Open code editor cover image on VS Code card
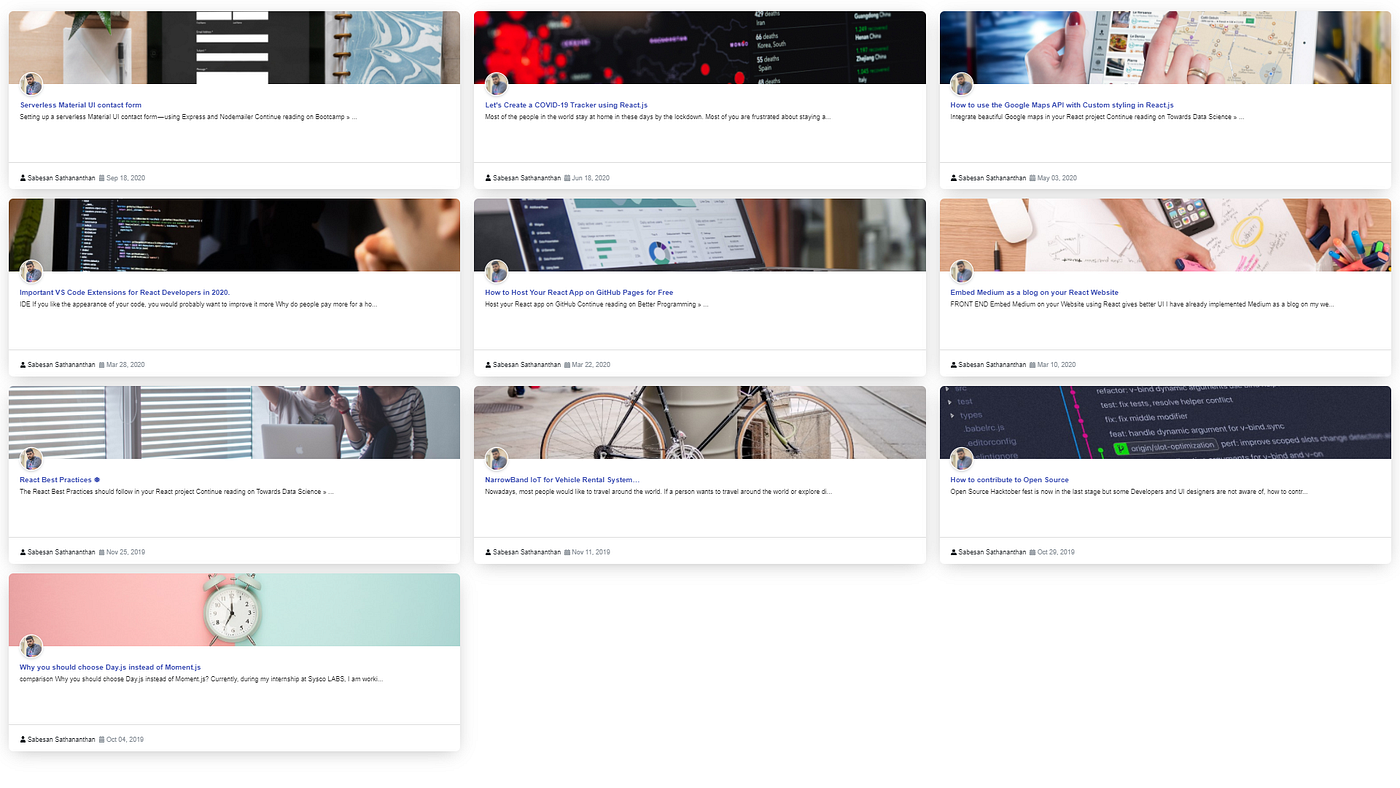 pyautogui.click(x=234, y=235)
